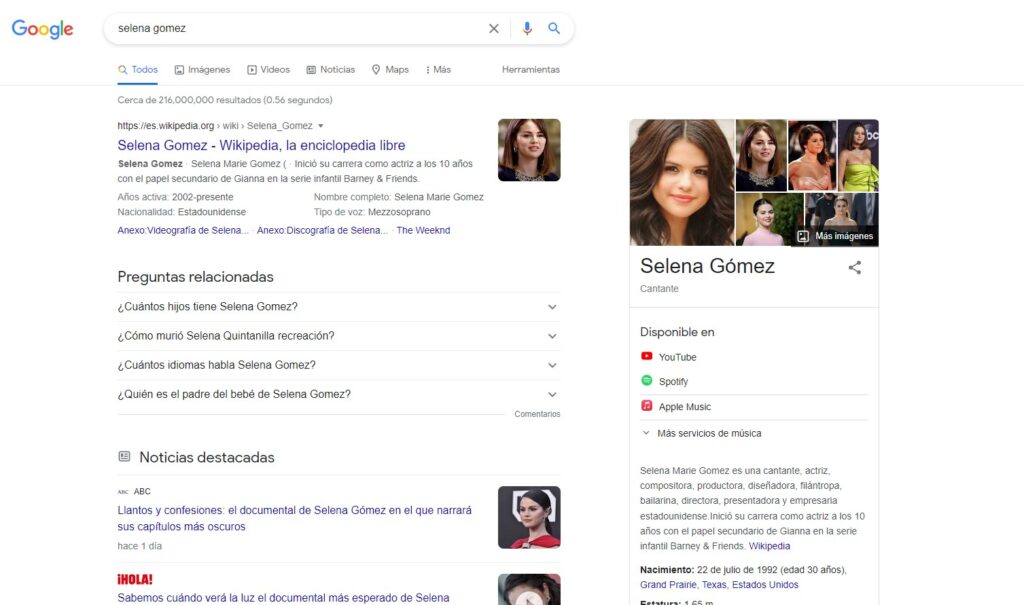The height and width of the screenshot is (605, 1024).
Task: Open large Selena Gomez portrait in knowledge panel
Action: [682, 182]
